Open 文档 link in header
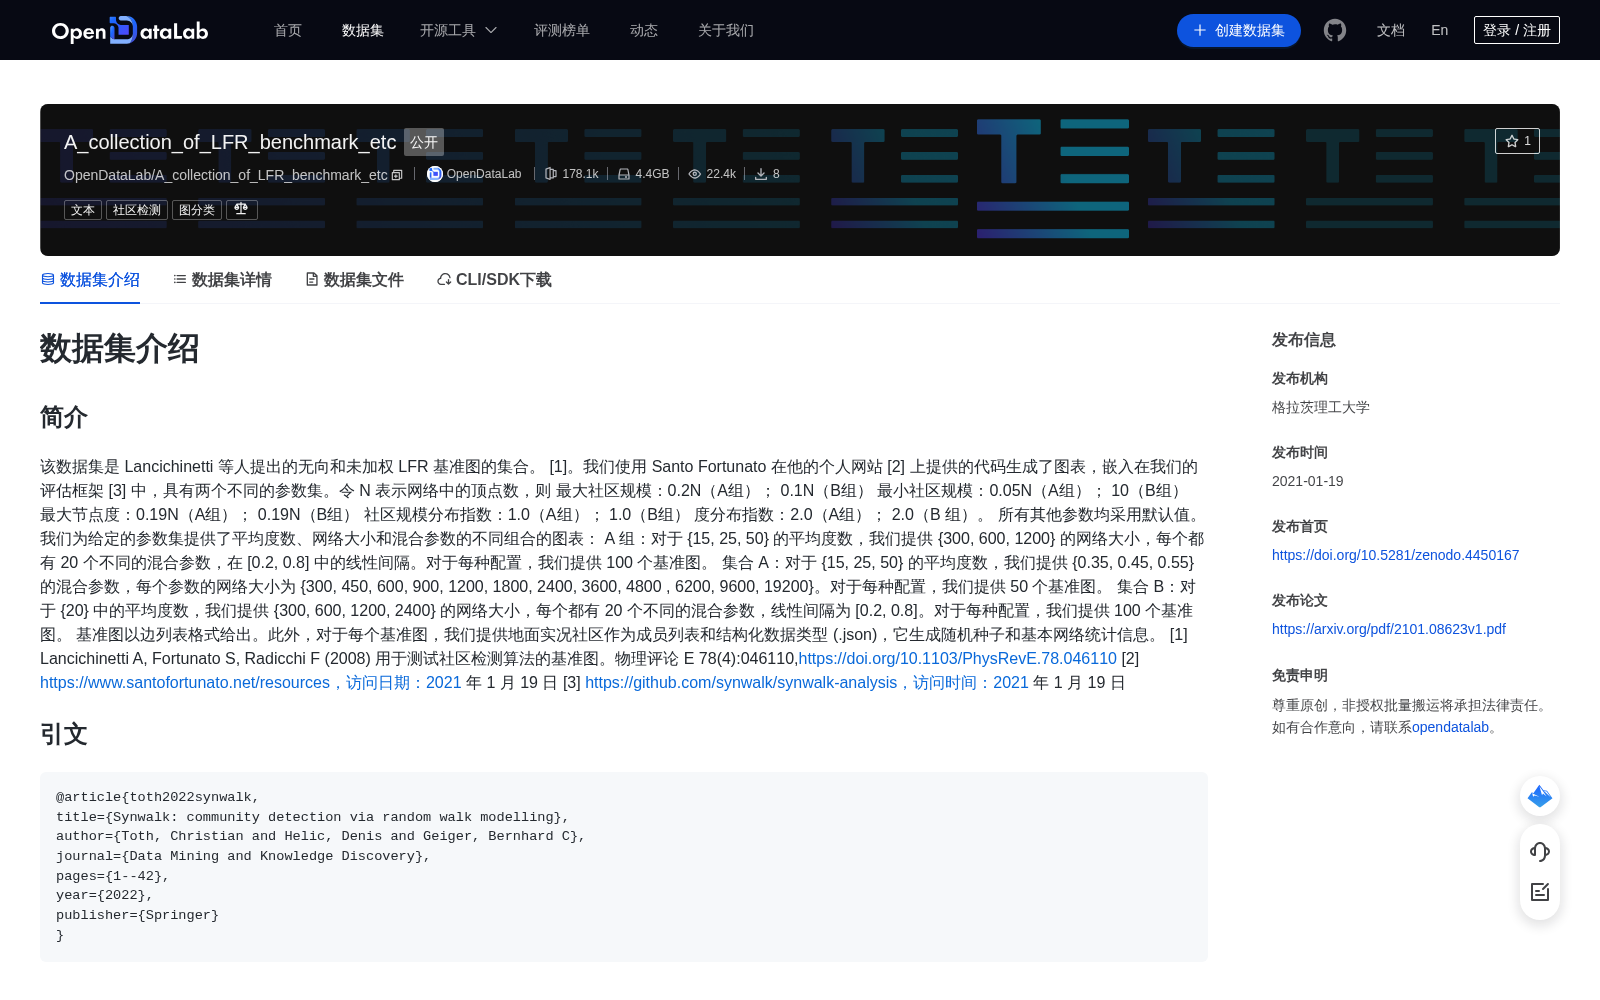 pos(1391,30)
